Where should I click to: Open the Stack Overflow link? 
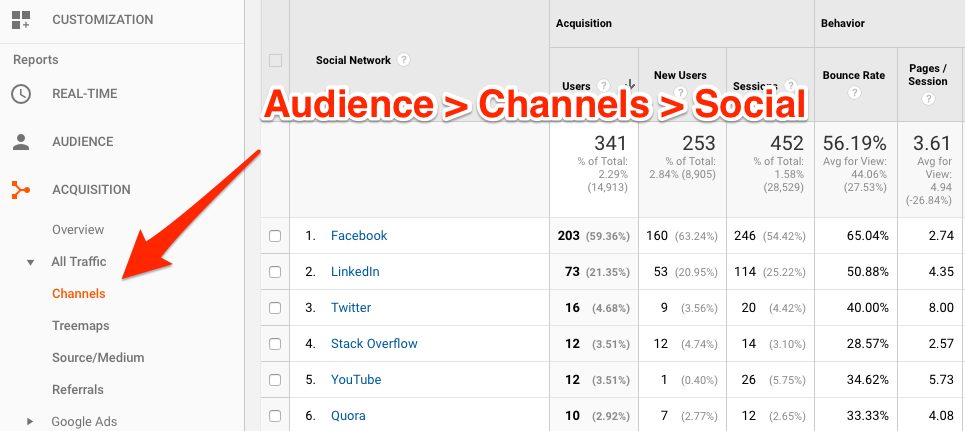click(x=374, y=344)
